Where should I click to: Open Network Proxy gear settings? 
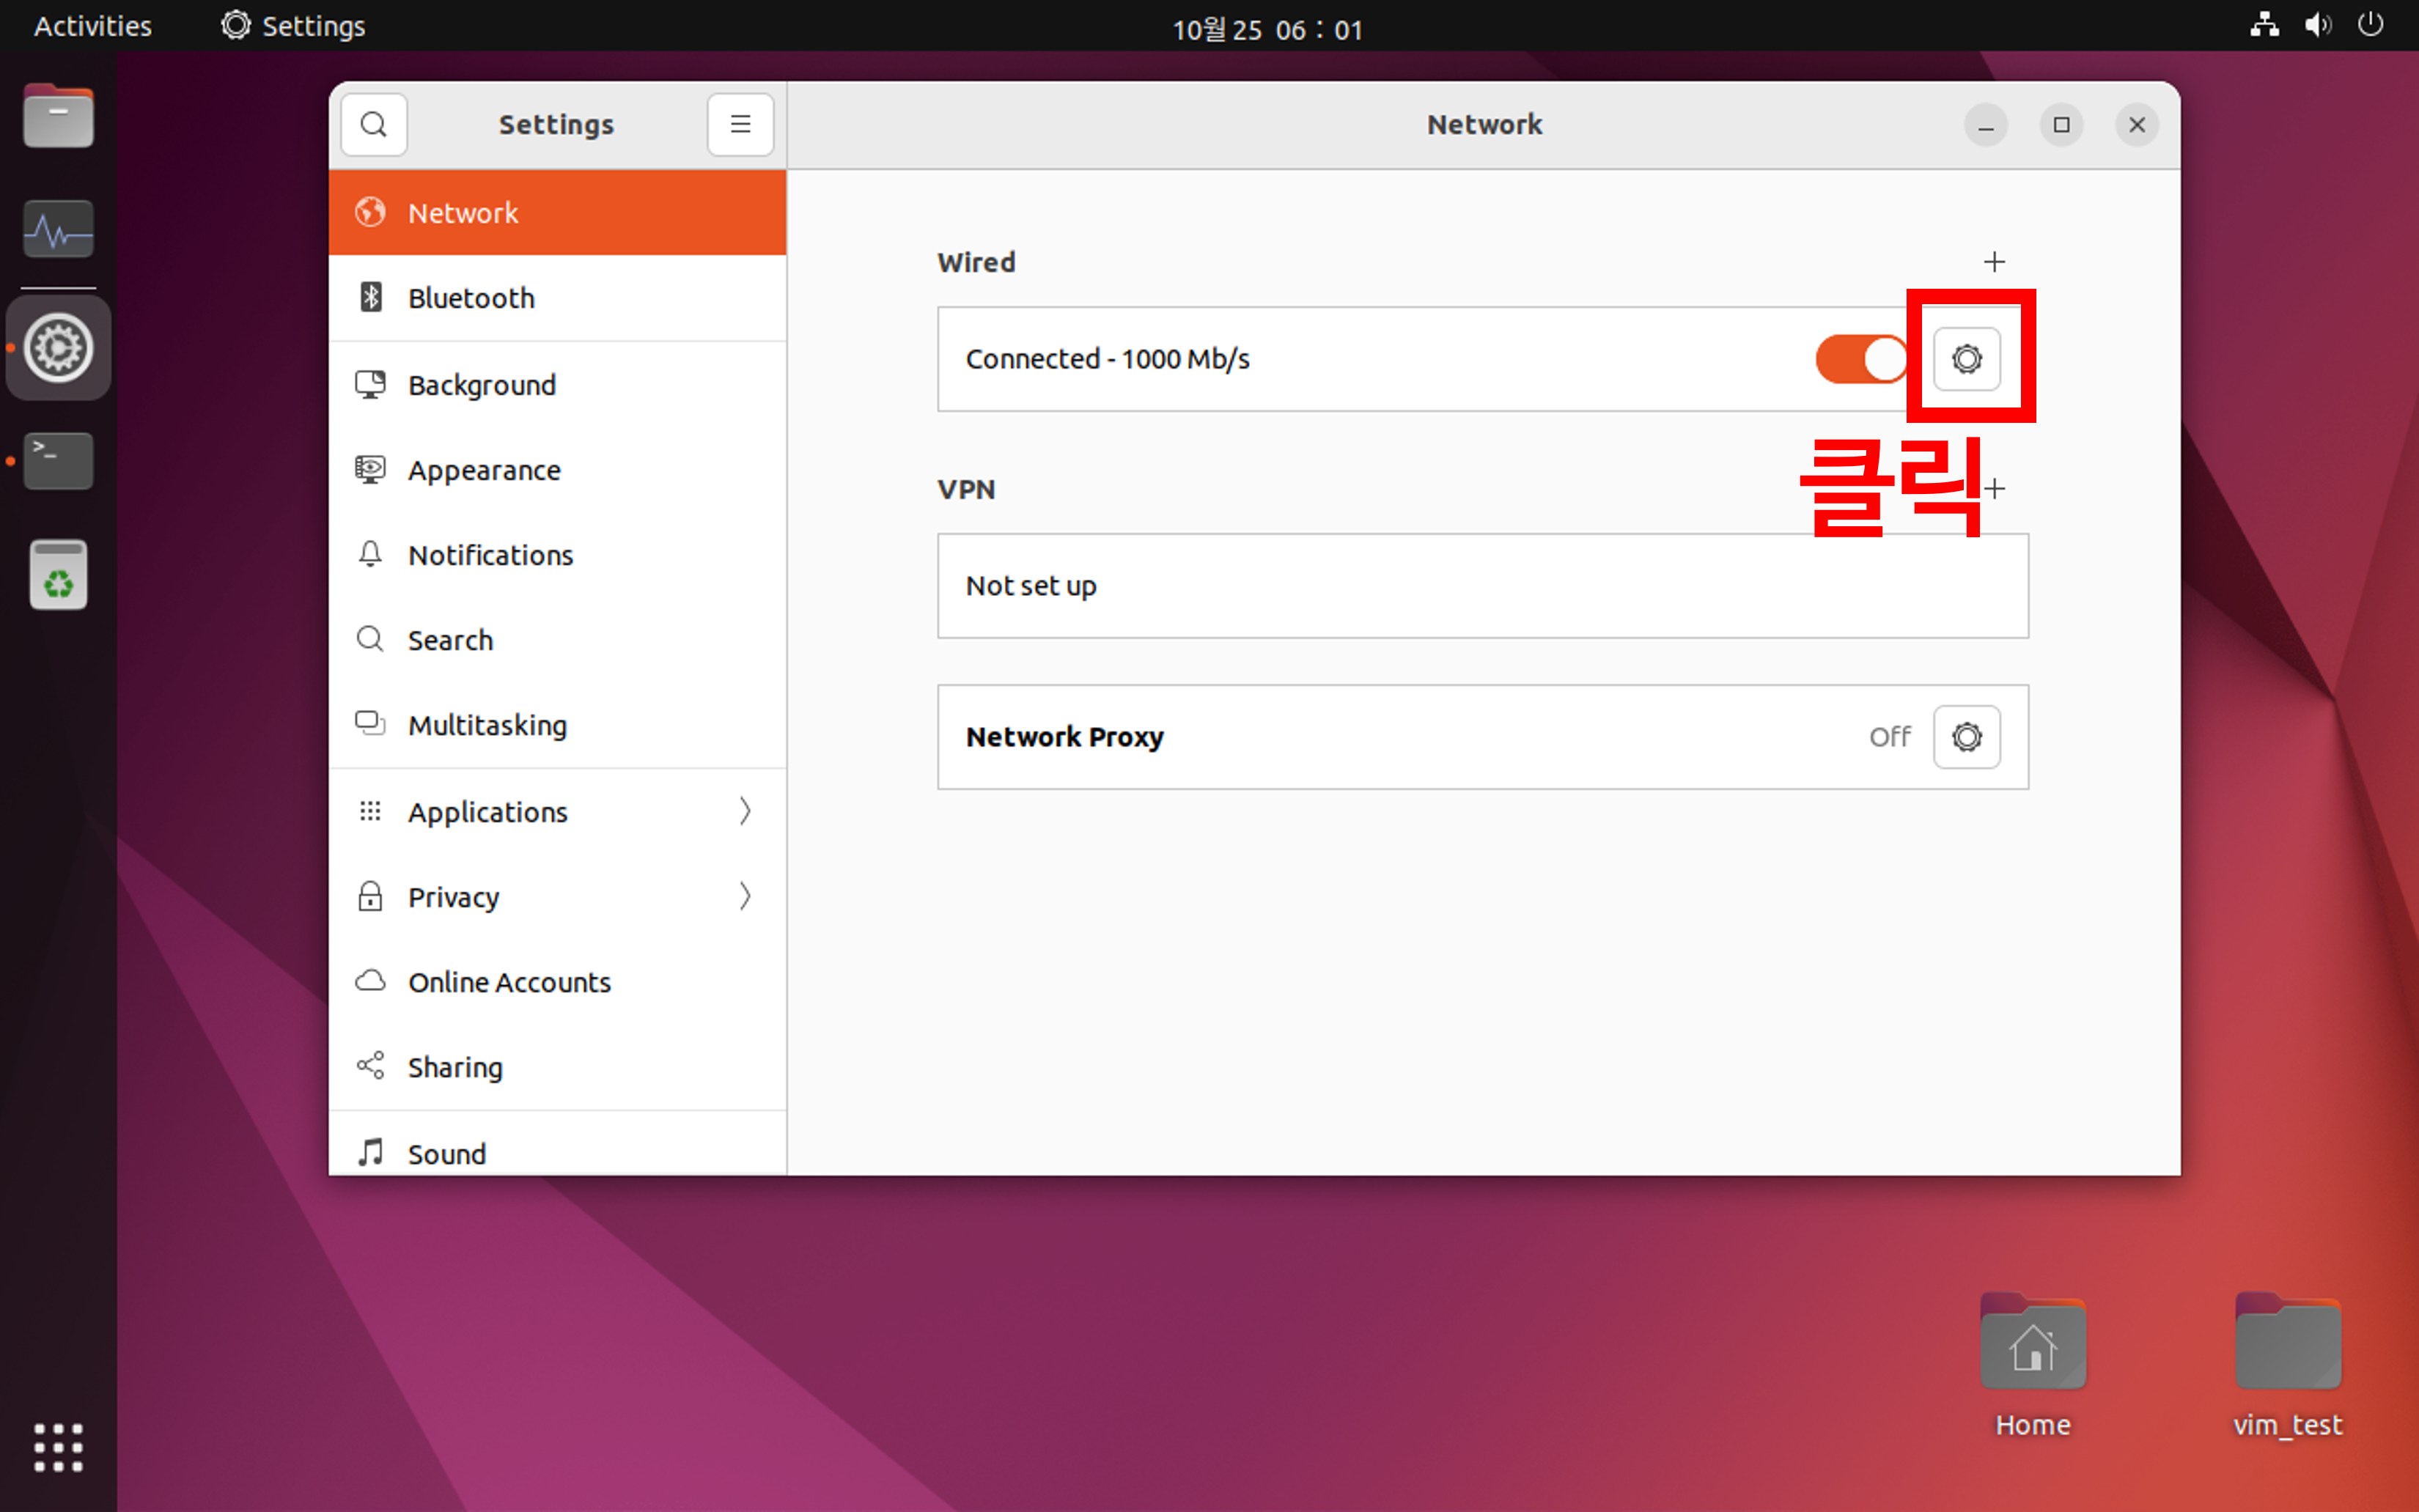tap(1965, 737)
